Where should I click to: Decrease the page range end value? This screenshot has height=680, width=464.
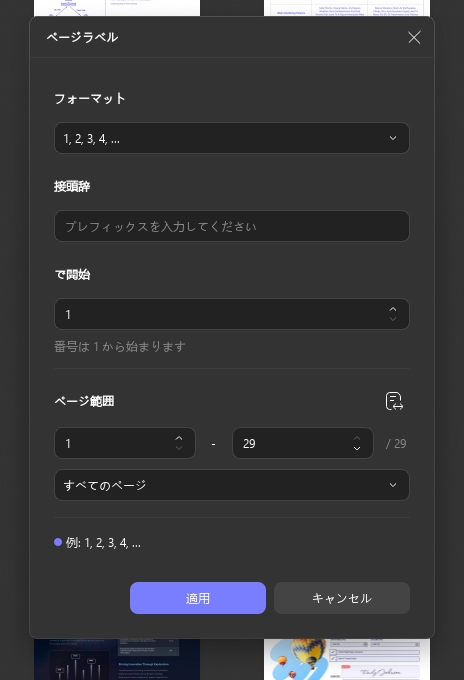(356, 448)
